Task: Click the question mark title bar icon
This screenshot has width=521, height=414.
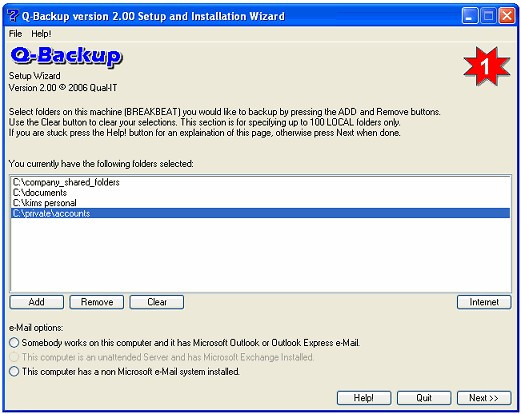Action: point(13,16)
